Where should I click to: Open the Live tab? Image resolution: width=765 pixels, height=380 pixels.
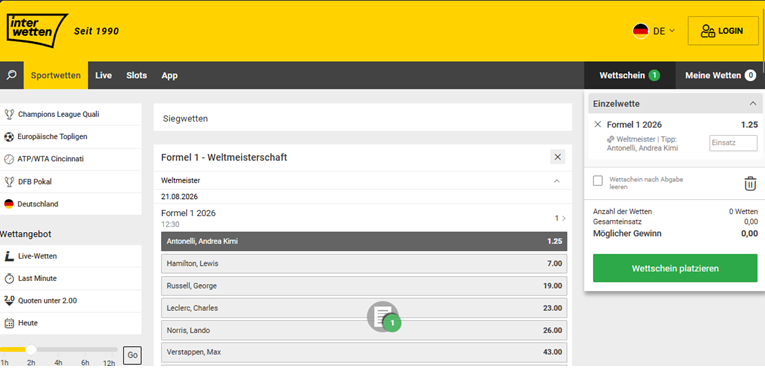[103, 75]
